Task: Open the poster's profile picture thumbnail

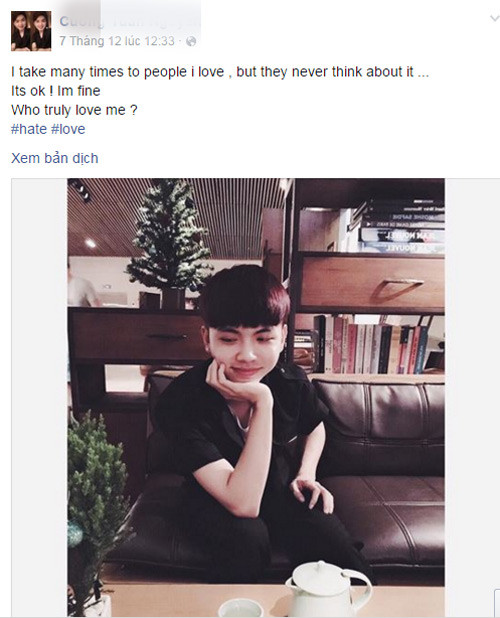Action: (31, 31)
